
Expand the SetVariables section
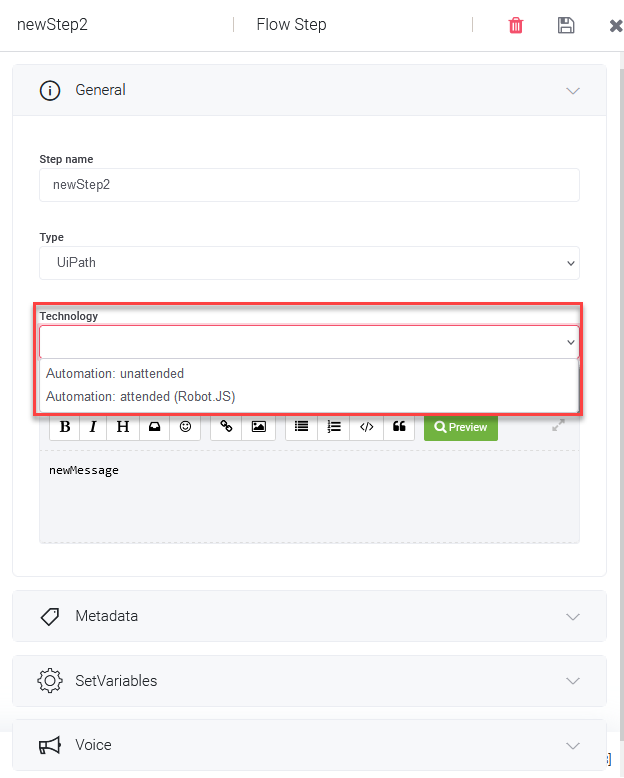310,681
